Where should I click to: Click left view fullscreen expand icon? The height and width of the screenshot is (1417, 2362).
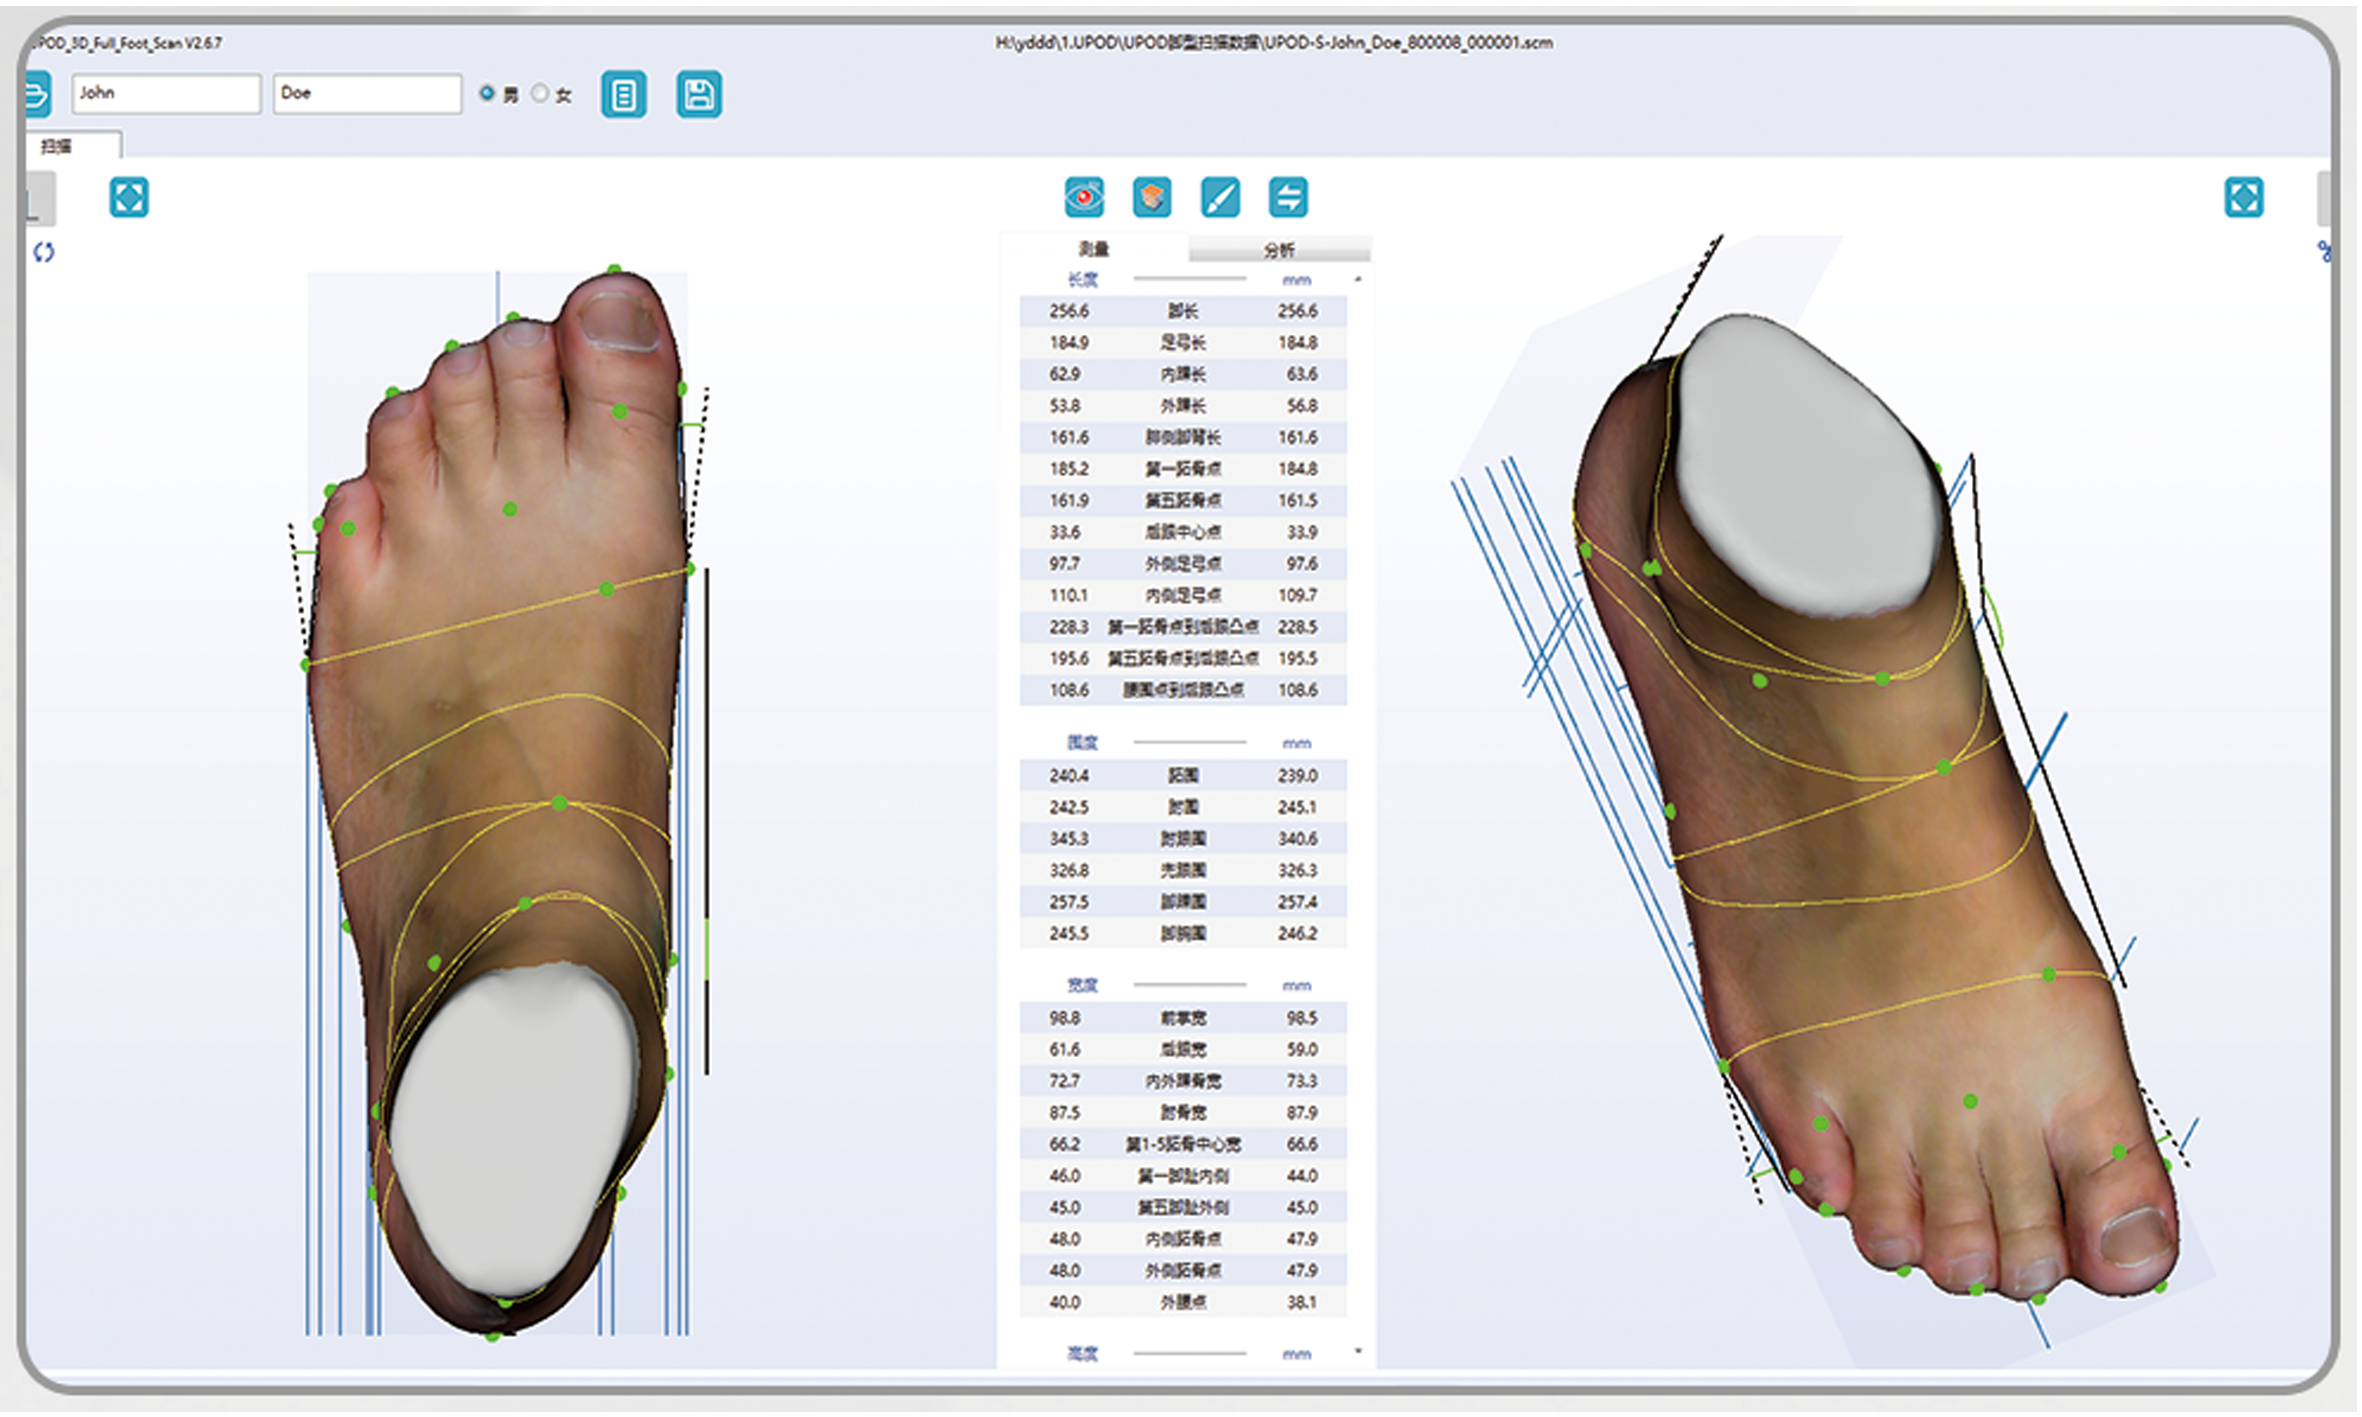click(x=129, y=197)
